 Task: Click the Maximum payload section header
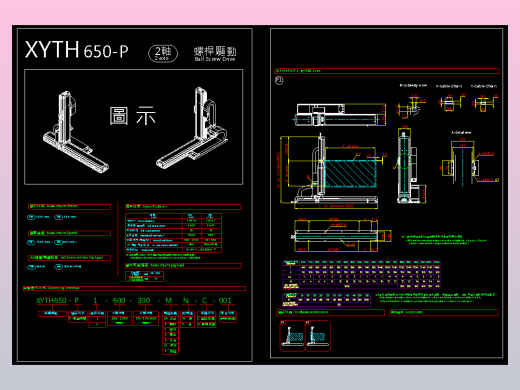click(x=183, y=266)
